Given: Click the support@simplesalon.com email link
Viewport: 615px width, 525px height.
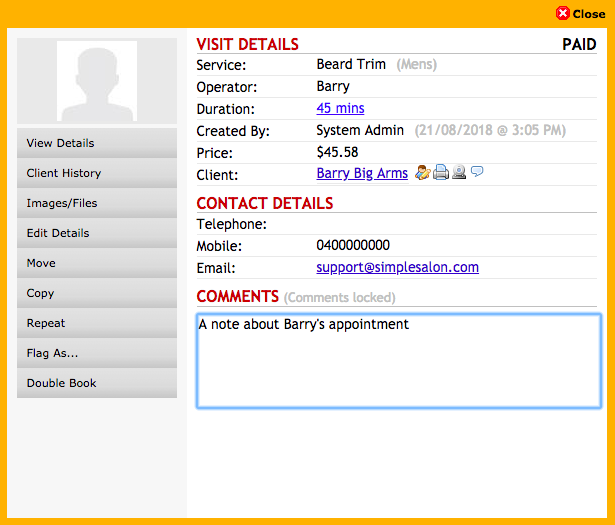Looking at the screenshot, I should pos(397,267).
